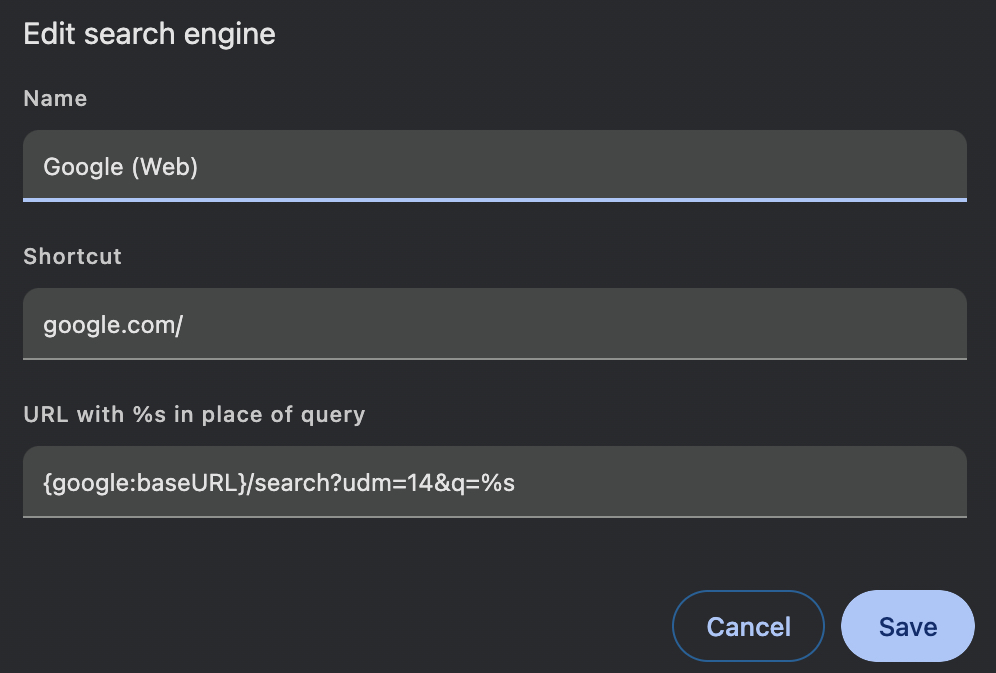Place cursor on "google.com/" shortcut text
Image resolution: width=996 pixels, height=673 pixels.
pos(113,325)
